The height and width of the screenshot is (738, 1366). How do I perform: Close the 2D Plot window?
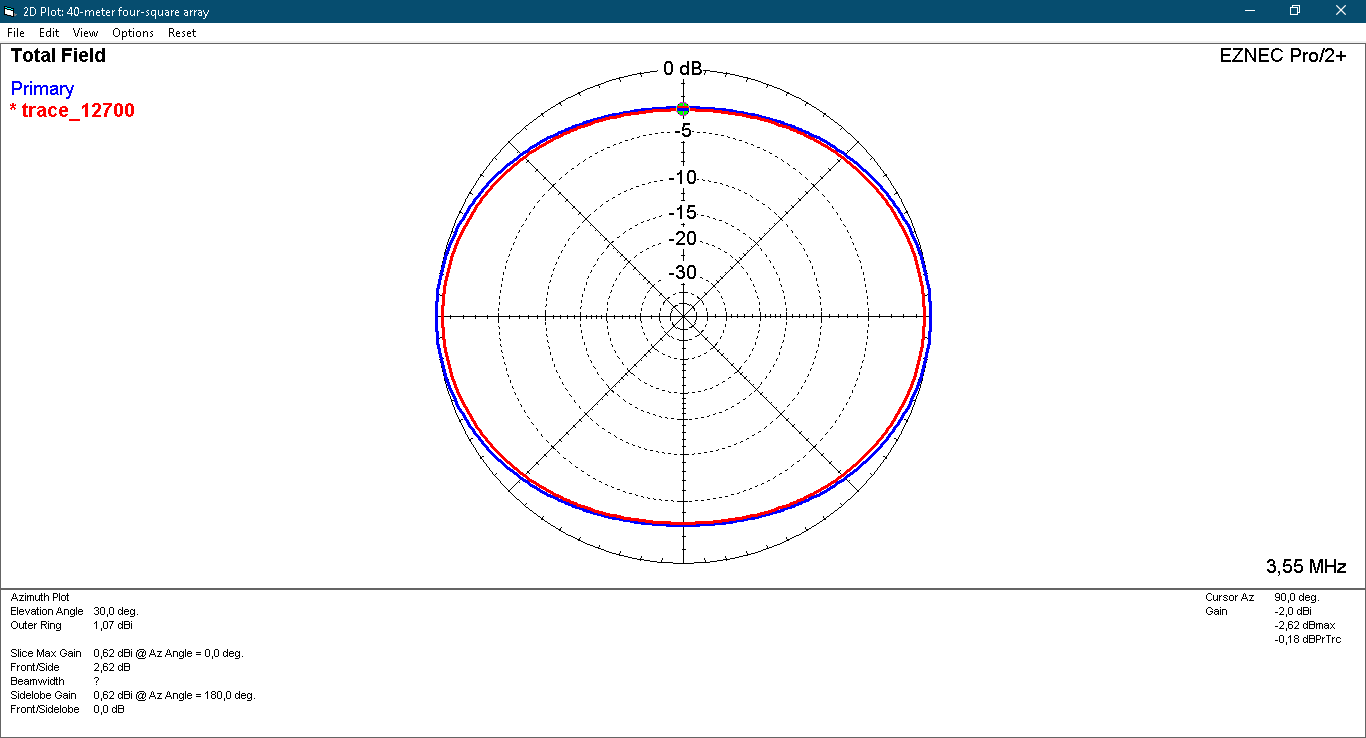[x=1341, y=11]
